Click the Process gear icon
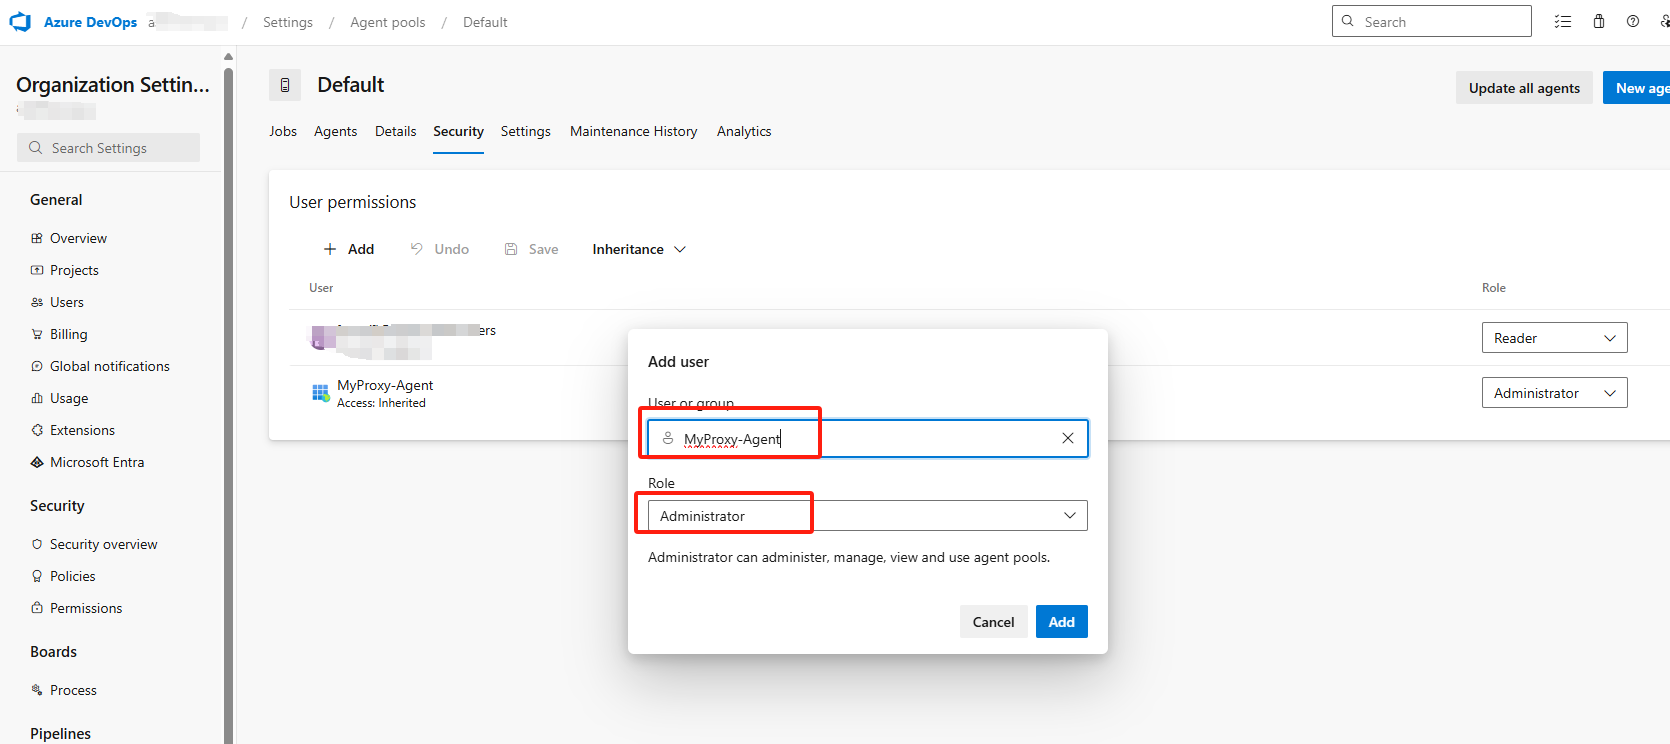This screenshot has width=1670, height=744. click(x=37, y=690)
